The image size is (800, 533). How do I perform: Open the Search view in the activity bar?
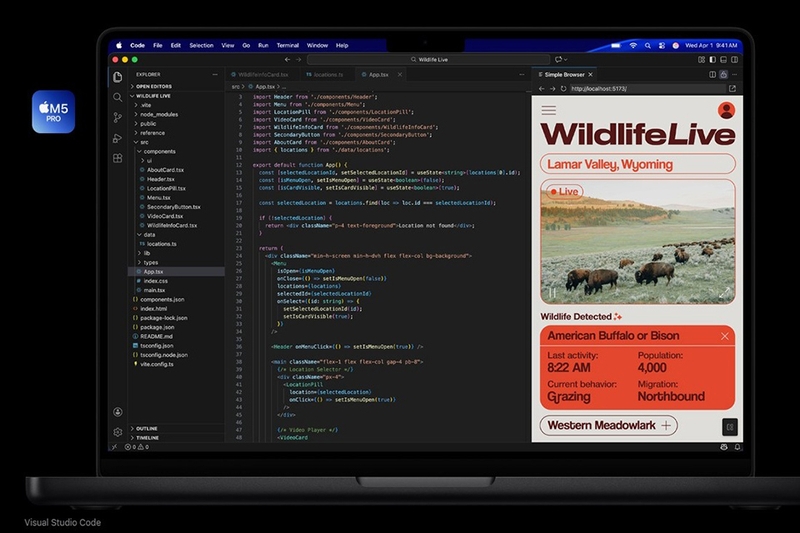coord(117,97)
